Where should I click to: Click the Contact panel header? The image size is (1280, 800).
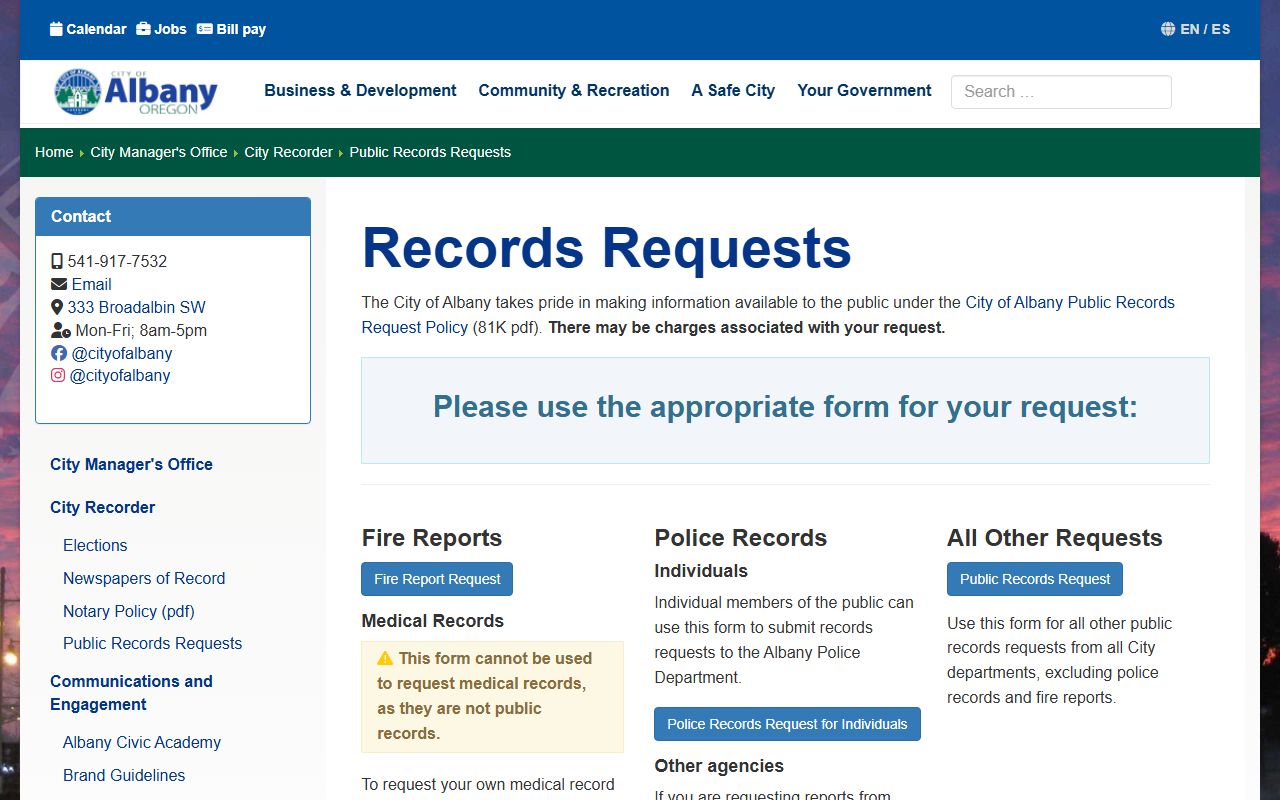(173, 216)
